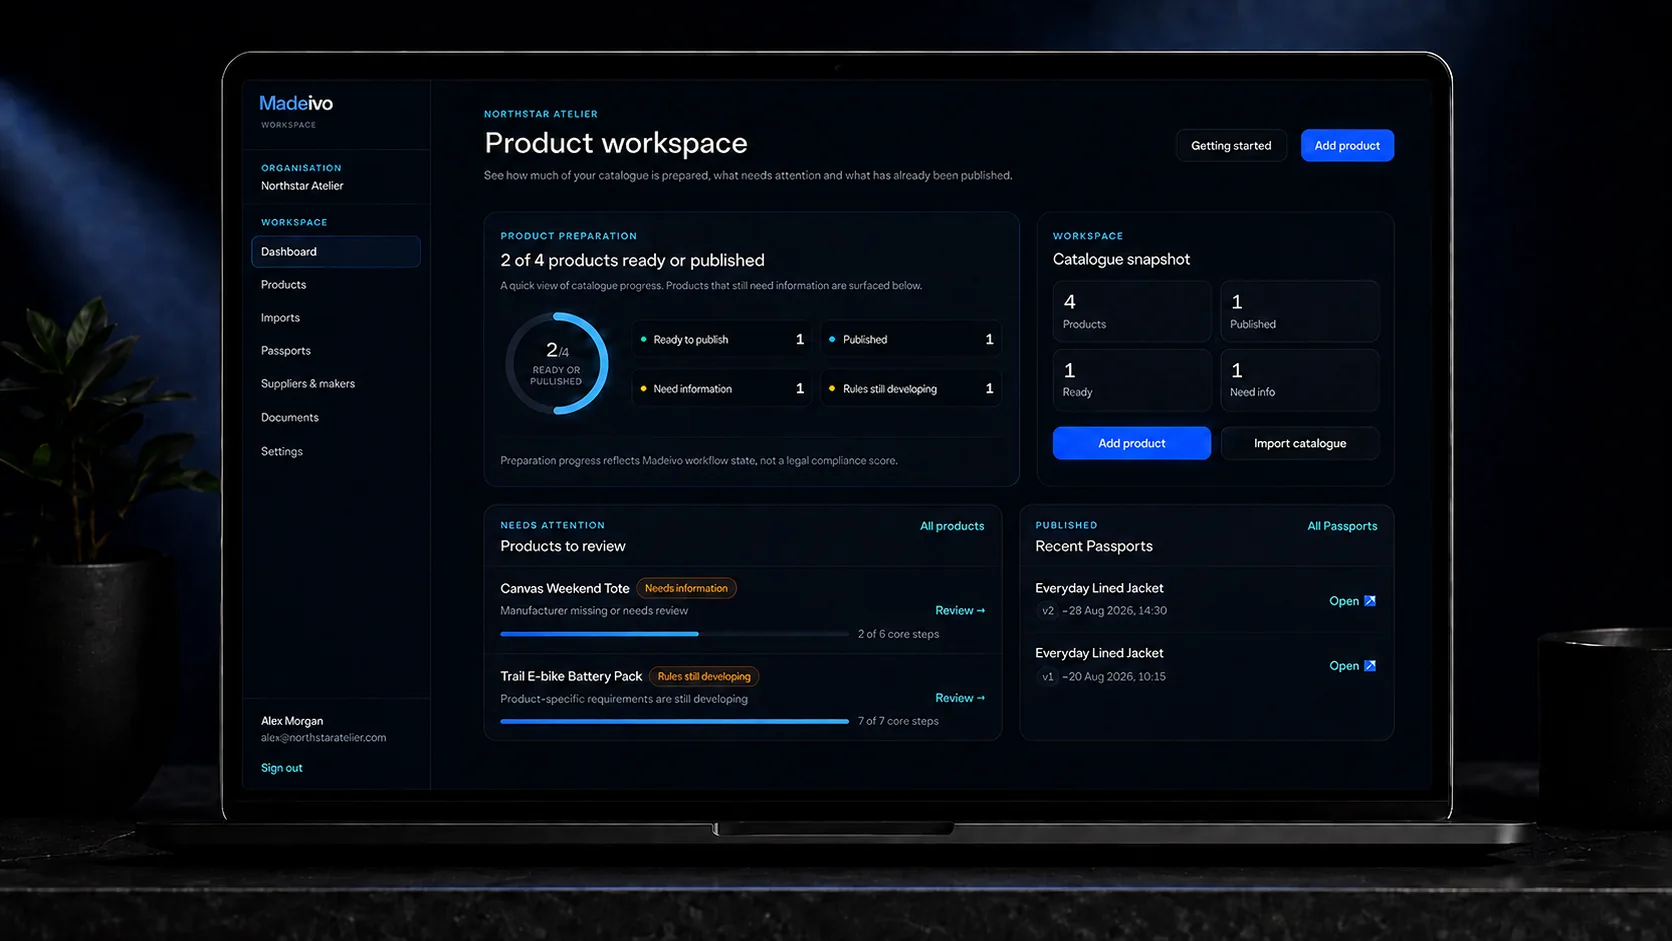The image size is (1672, 941).
Task: Review the Canvas Weekend Tote
Action: click(960, 610)
